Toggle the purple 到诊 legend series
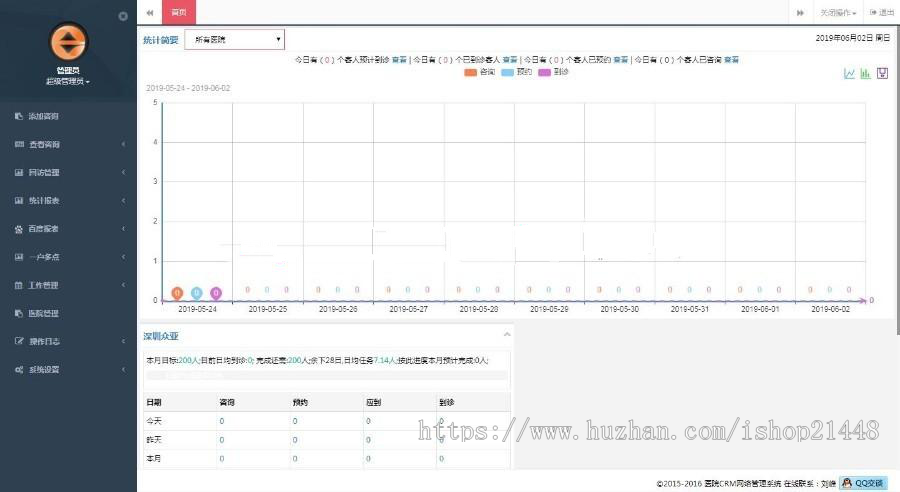900x492 pixels. pos(553,72)
